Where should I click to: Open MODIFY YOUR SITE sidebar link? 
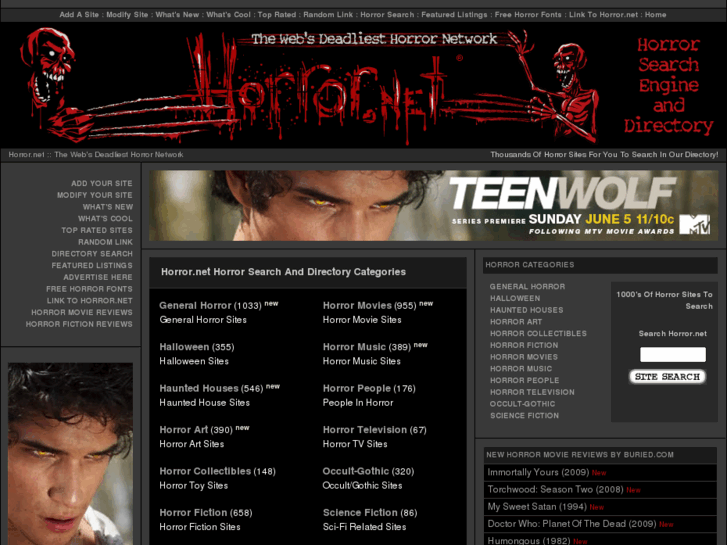(95, 195)
